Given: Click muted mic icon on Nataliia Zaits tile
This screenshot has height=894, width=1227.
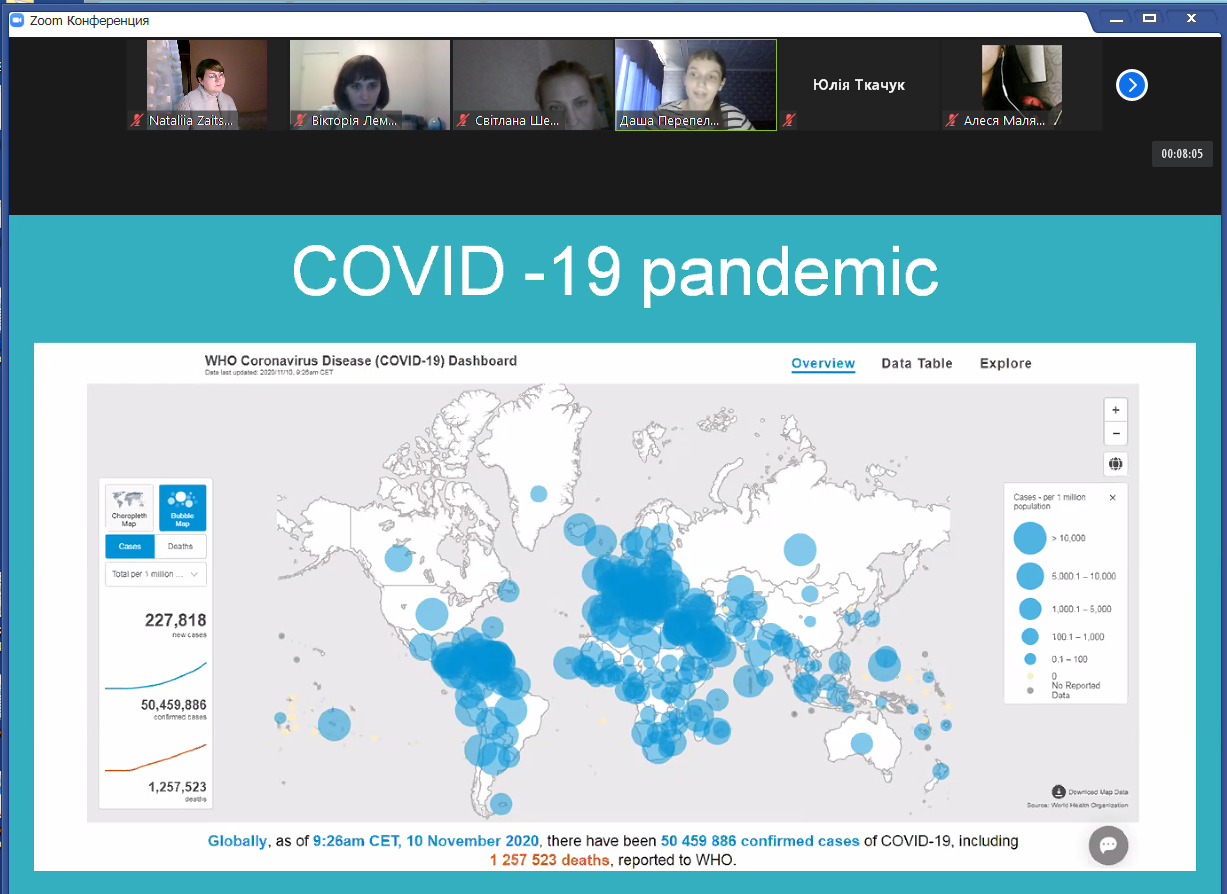Looking at the screenshot, I should (138, 121).
